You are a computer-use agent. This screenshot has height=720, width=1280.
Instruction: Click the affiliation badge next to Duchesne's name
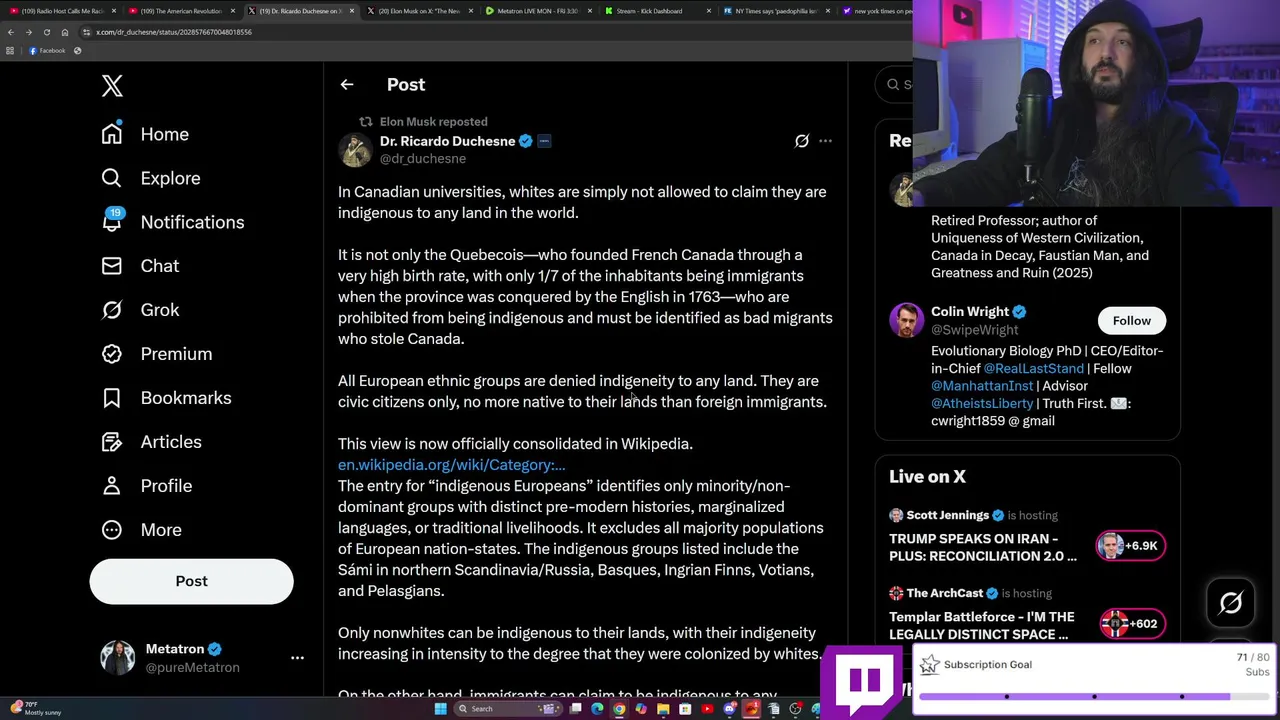click(544, 141)
